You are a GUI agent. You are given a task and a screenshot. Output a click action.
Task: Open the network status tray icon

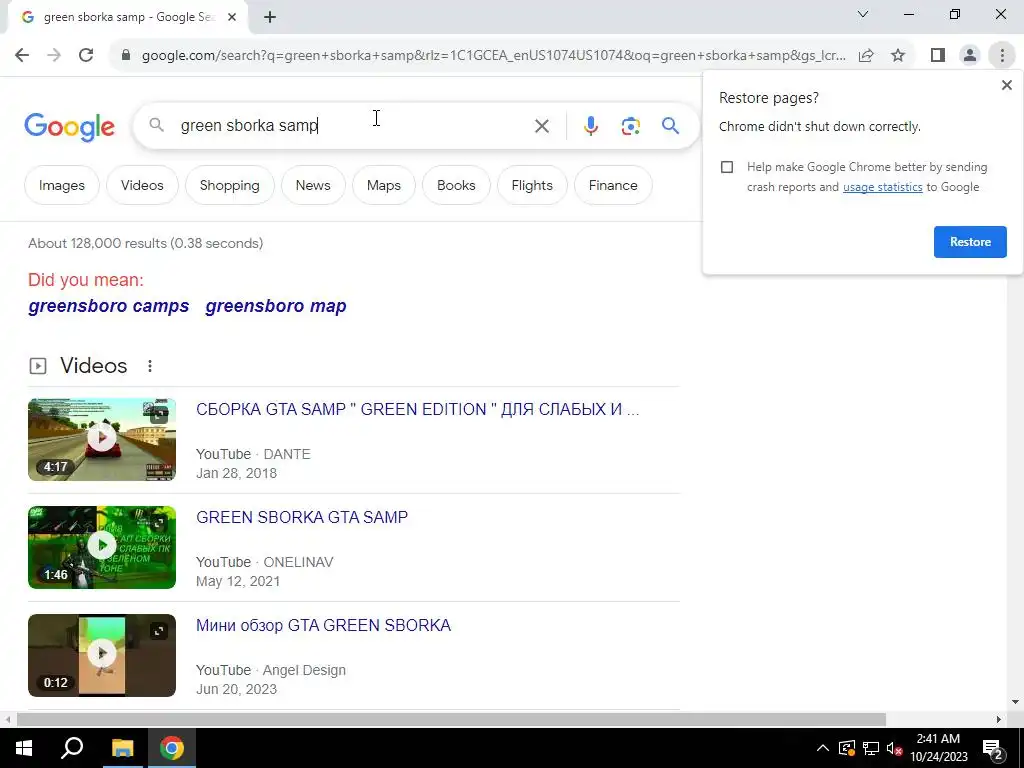871,748
